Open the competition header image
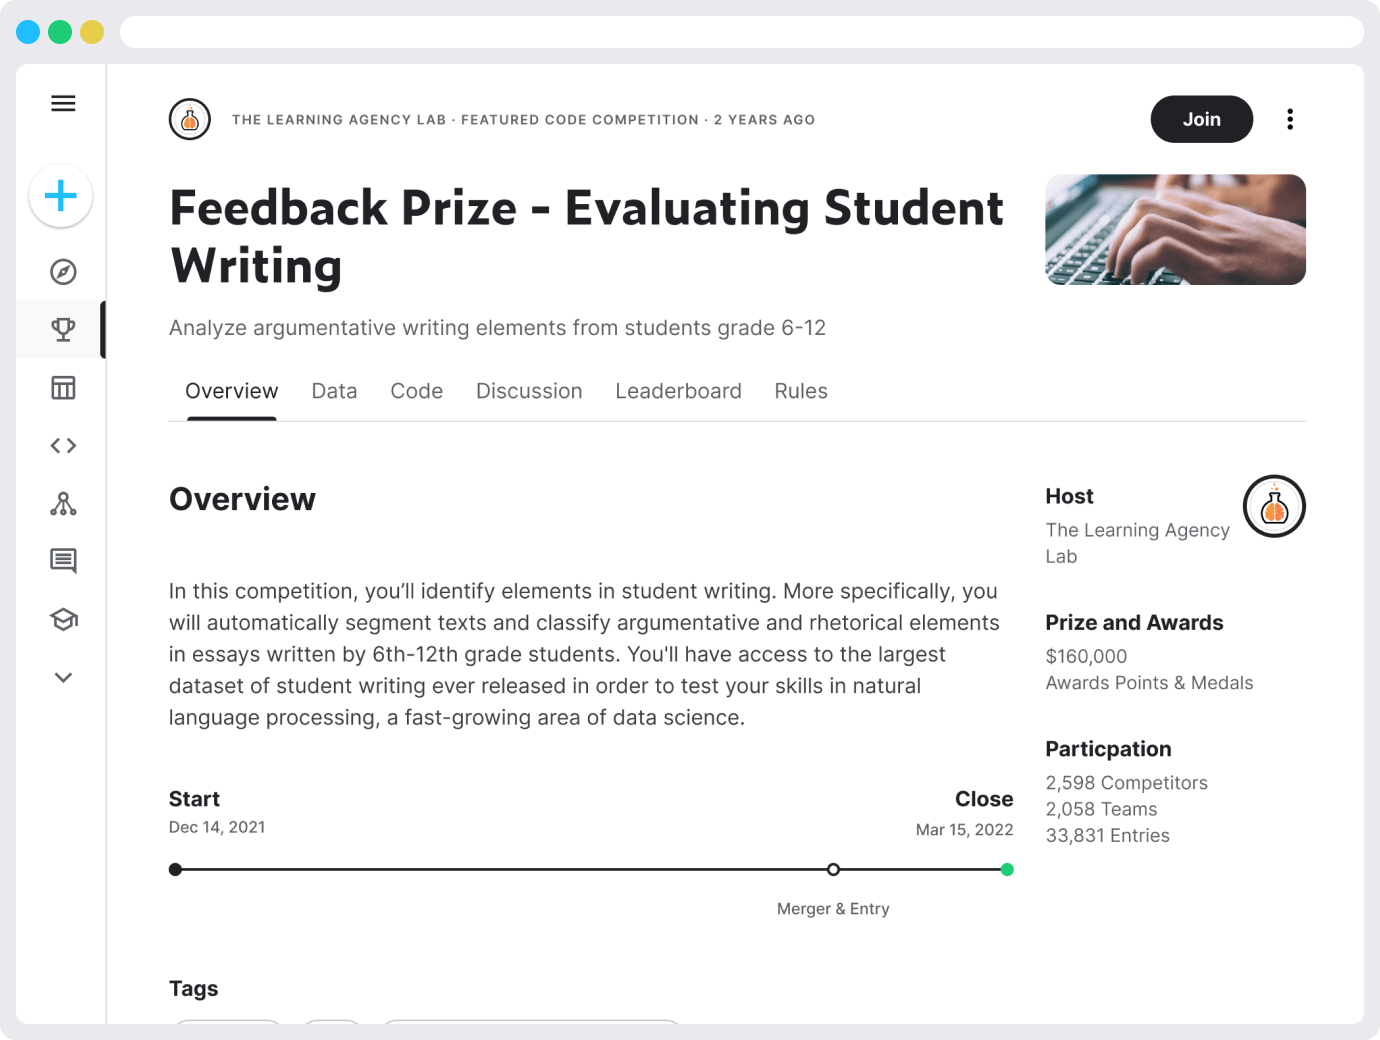 [1174, 230]
